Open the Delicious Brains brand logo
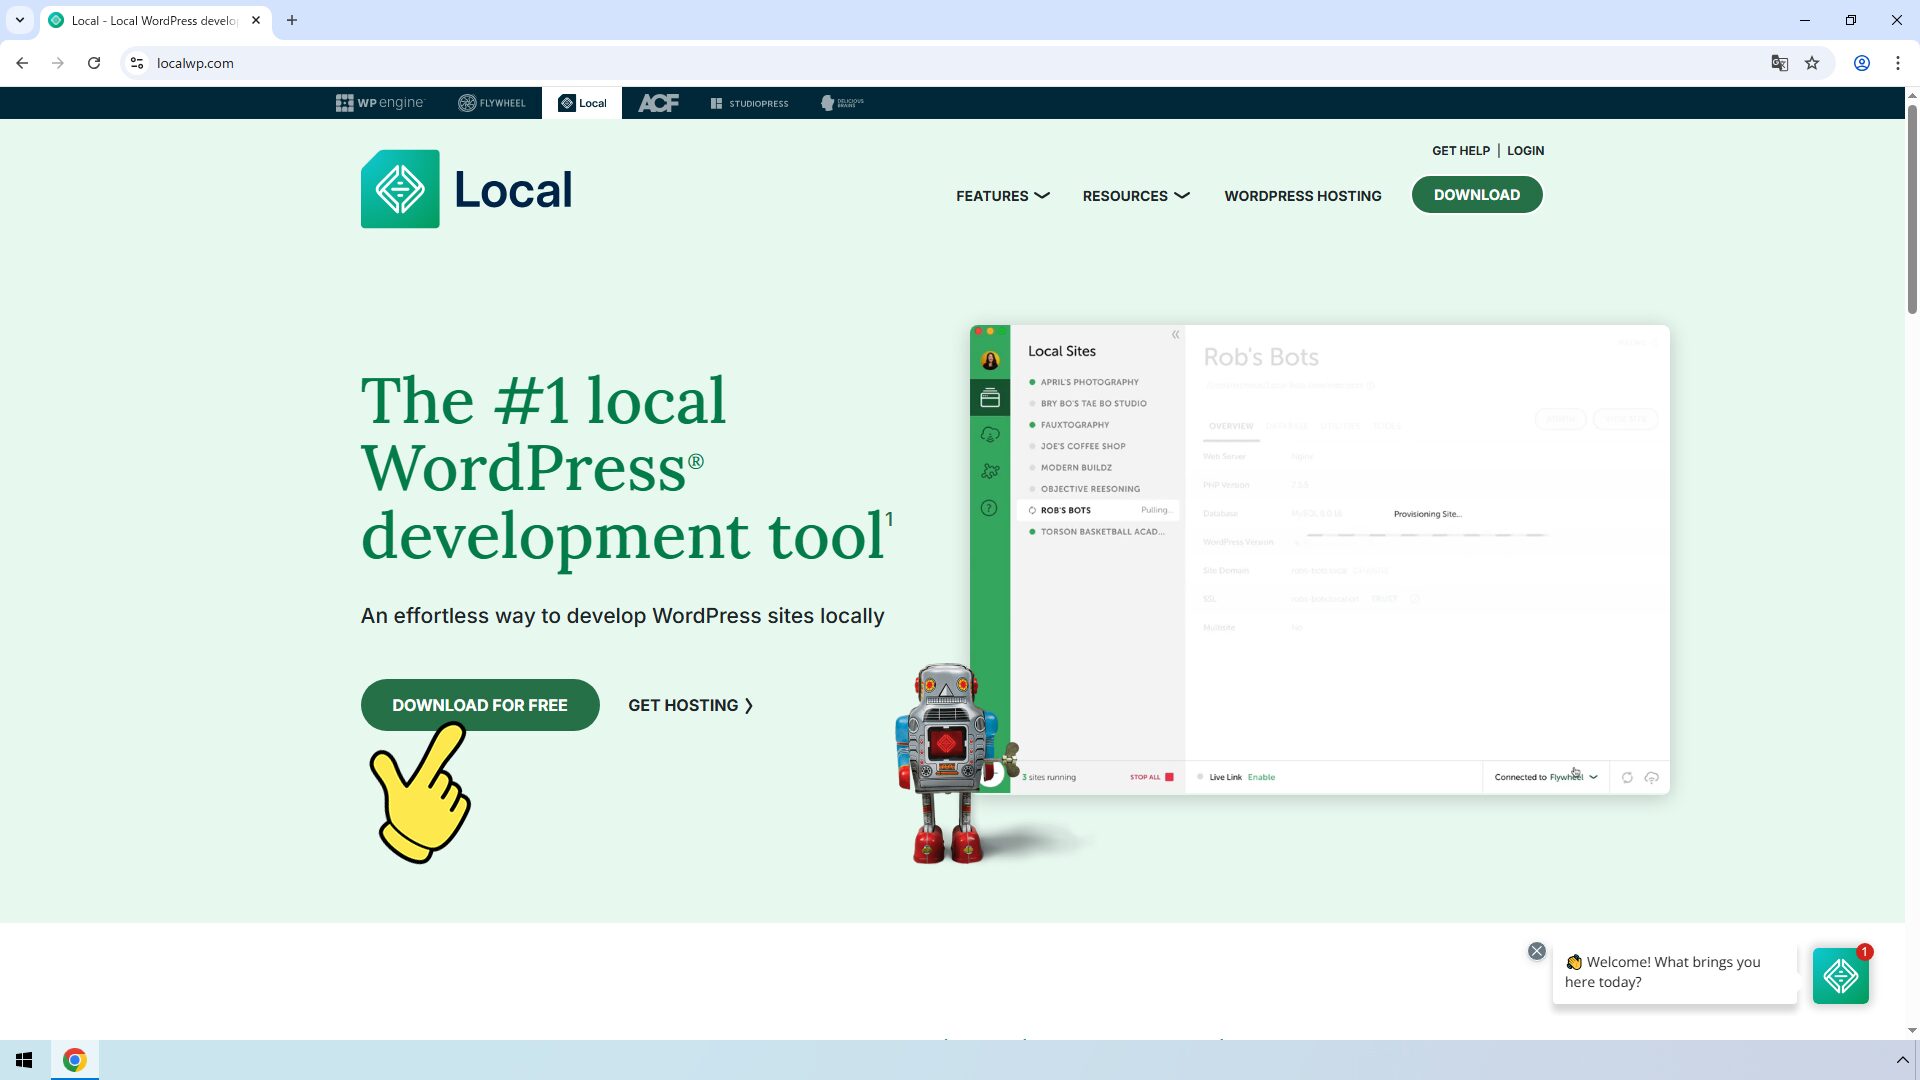This screenshot has height=1080, width=1920. pyautogui.click(x=842, y=103)
